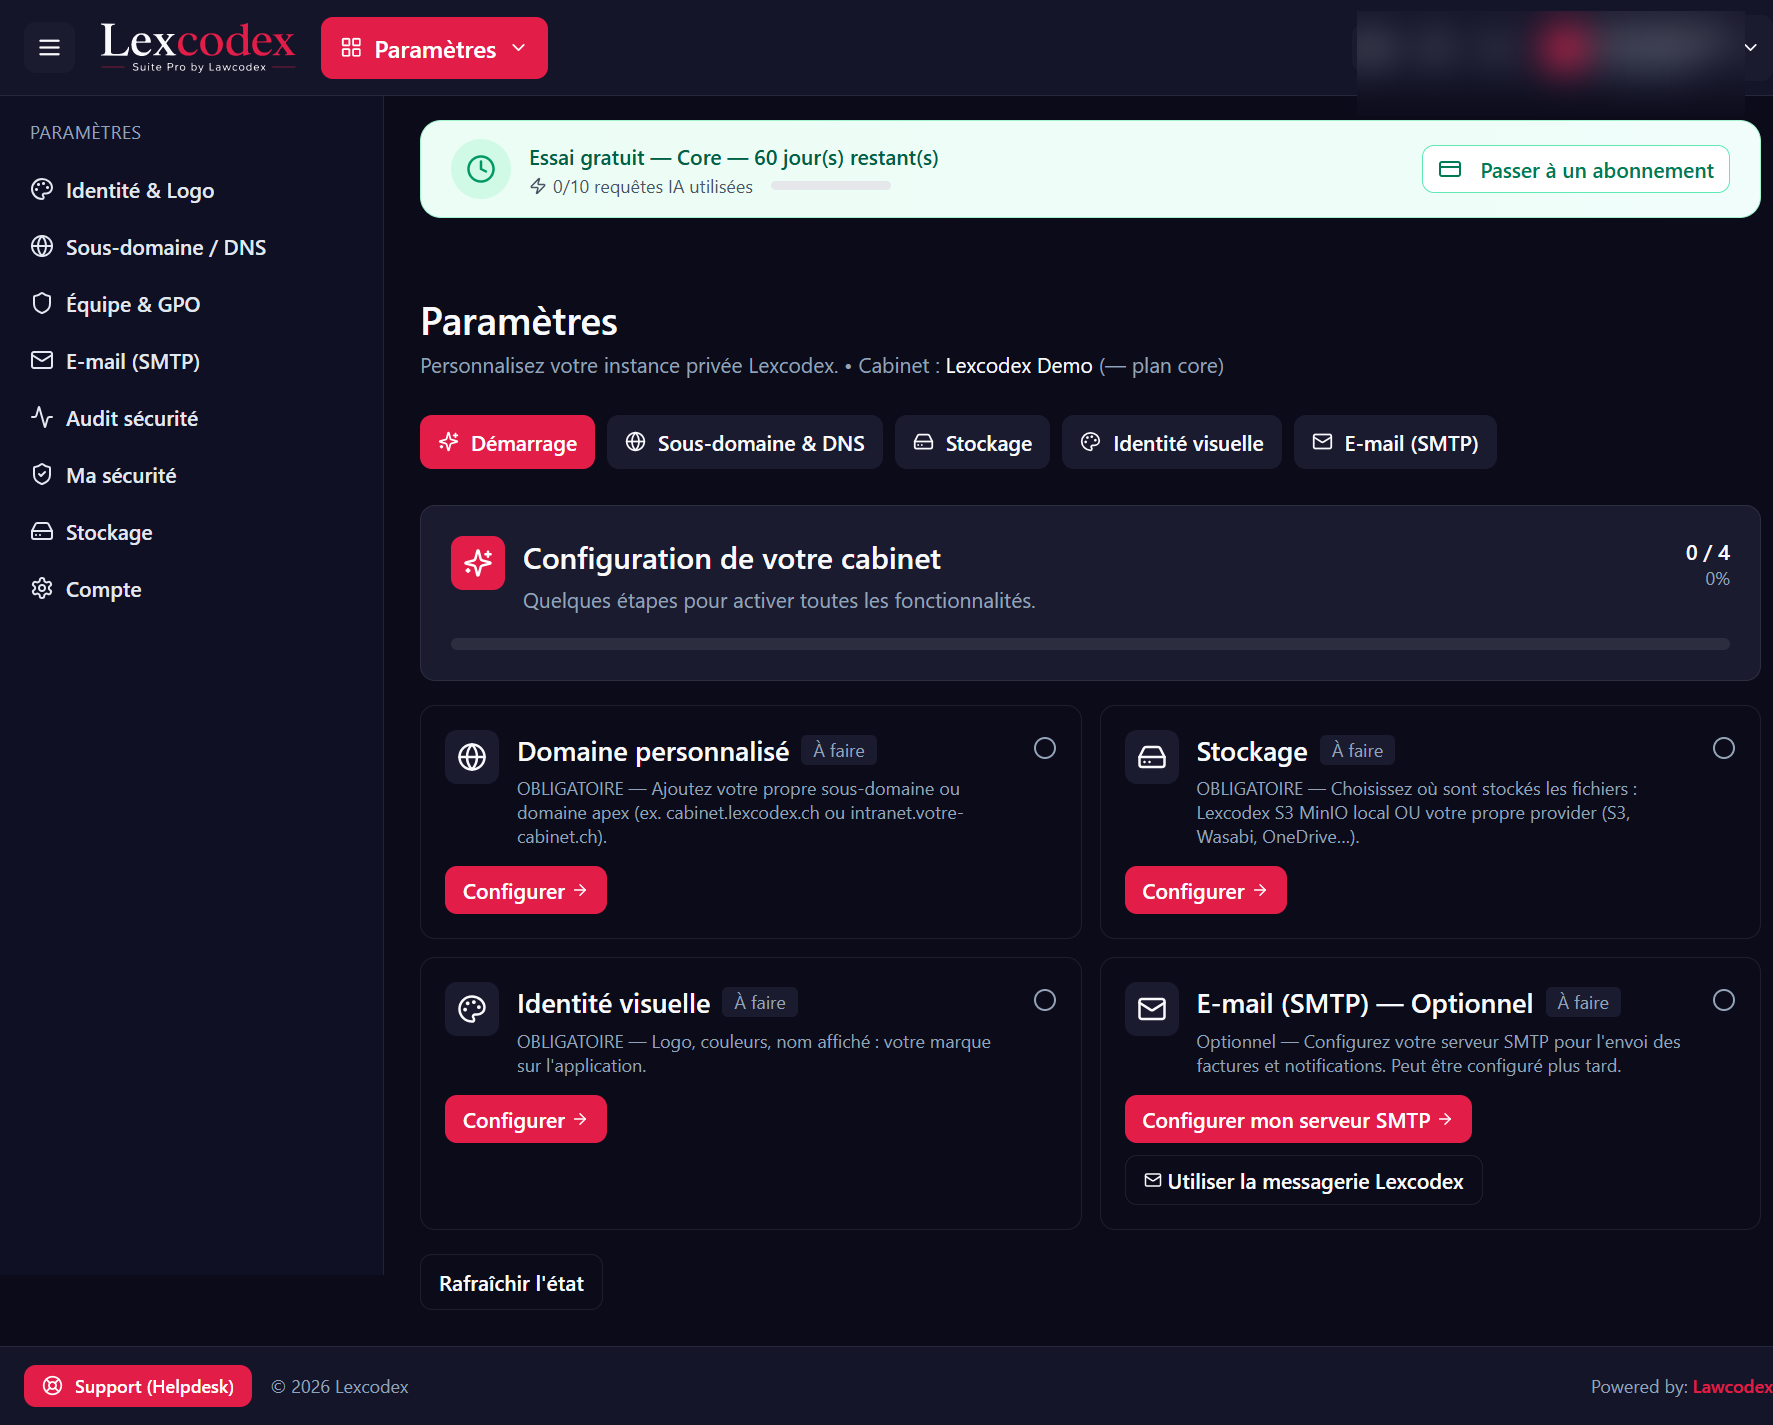Click the Lexcodex logo

pyautogui.click(x=198, y=47)
